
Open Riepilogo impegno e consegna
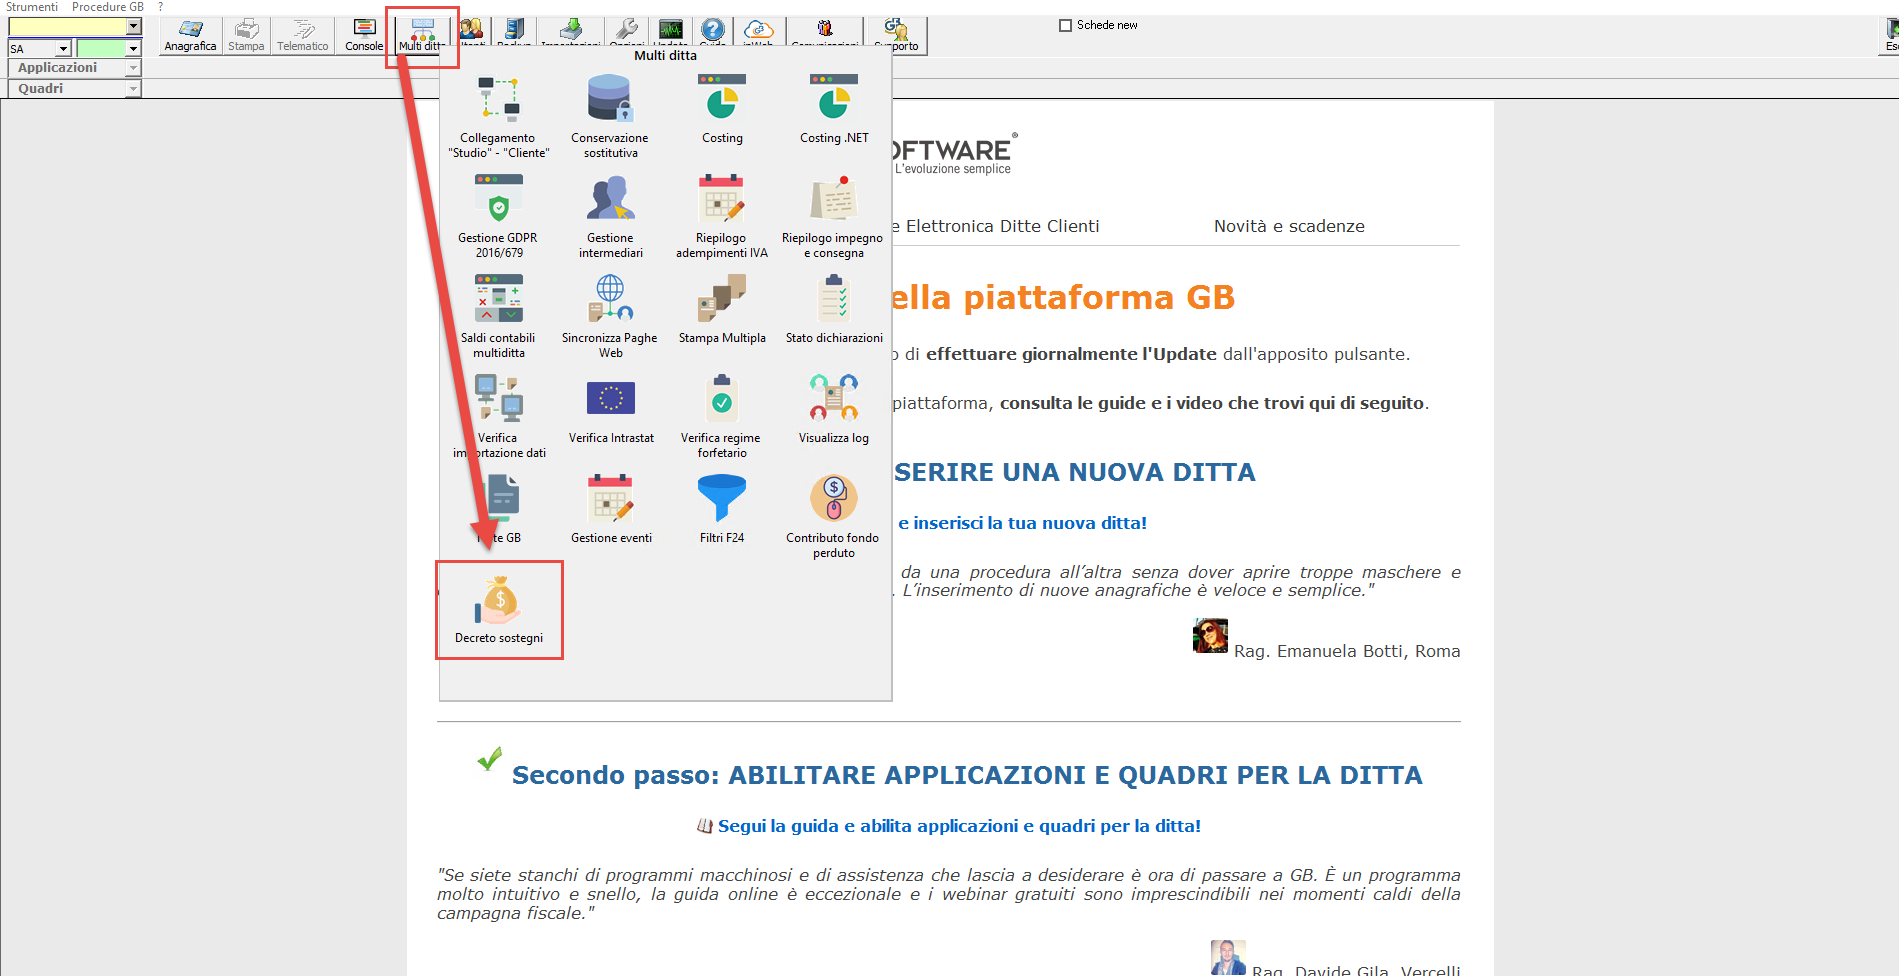click(834, 216)
